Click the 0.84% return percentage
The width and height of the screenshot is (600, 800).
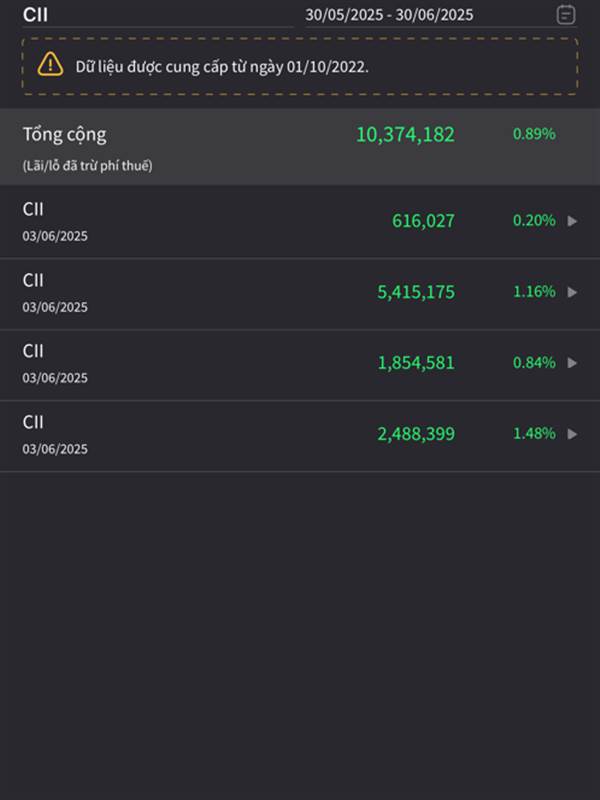pos(534,362)
